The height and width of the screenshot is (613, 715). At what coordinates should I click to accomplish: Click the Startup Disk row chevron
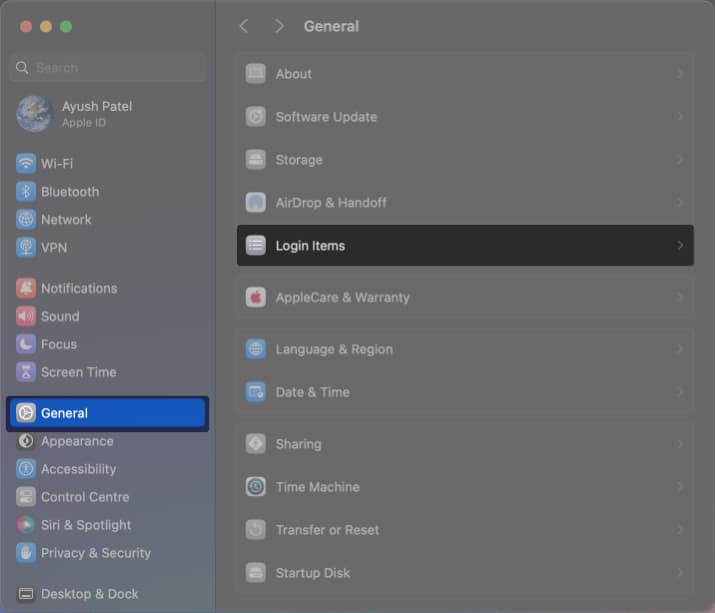coord(680,572)
